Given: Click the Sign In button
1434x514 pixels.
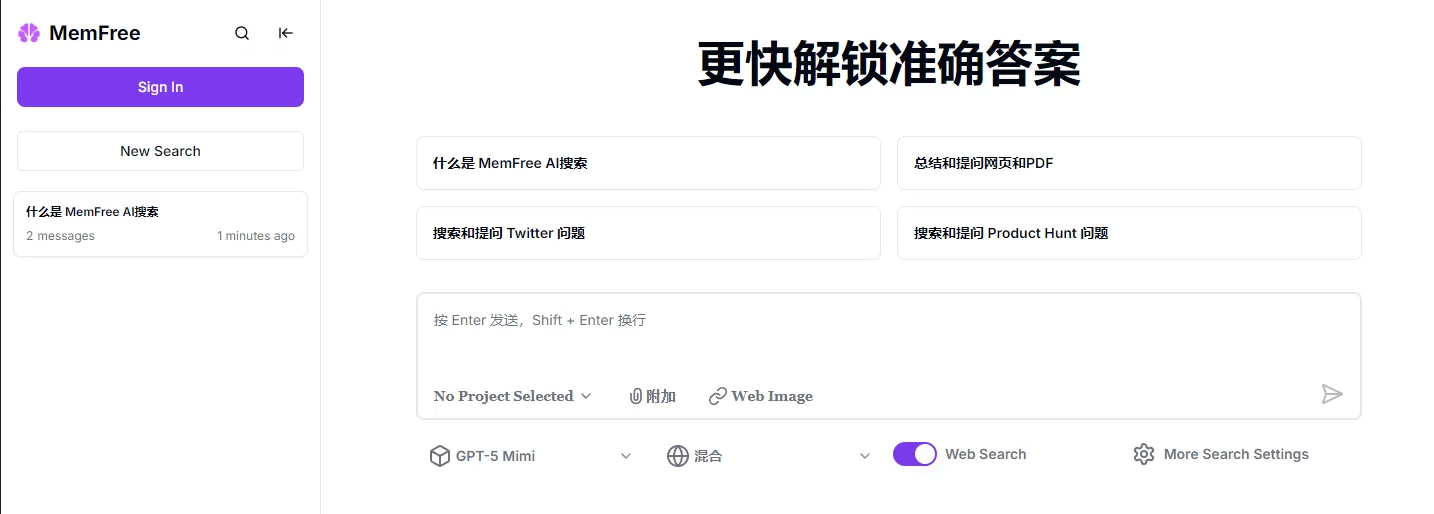Looking at the screenshot, I should coord(160,87).
